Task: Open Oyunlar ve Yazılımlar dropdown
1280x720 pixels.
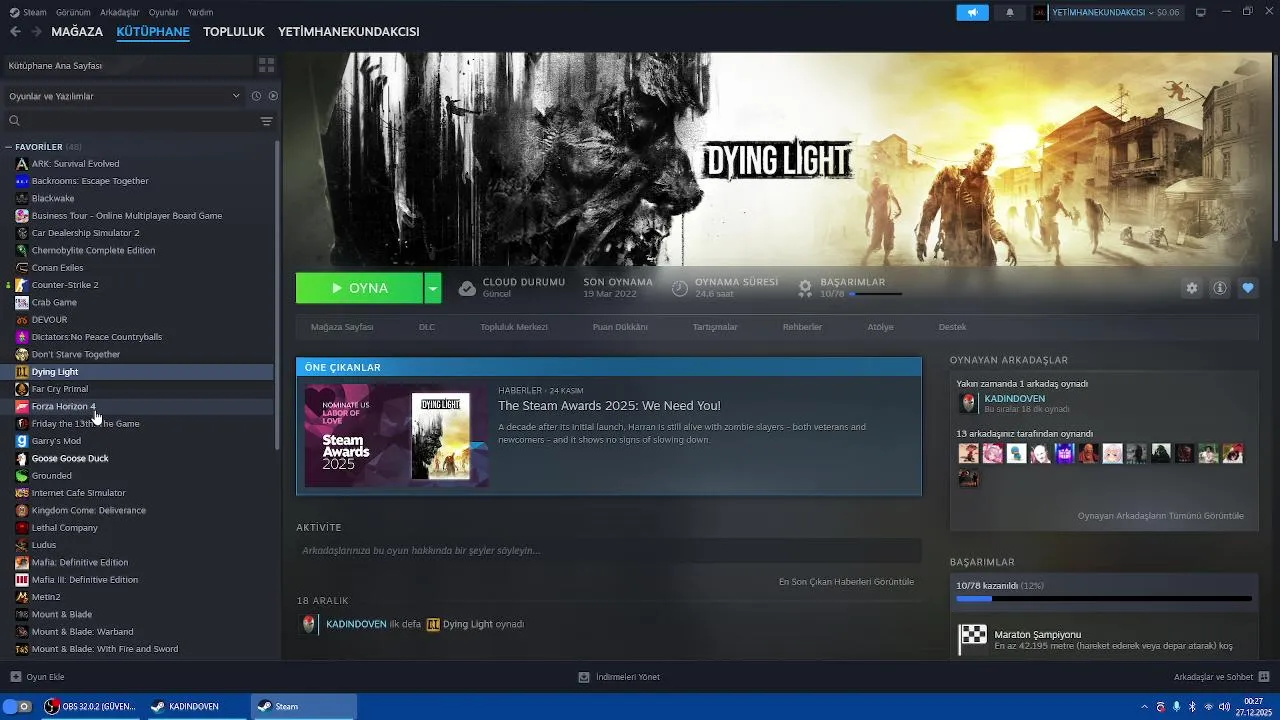Action: click(x=124, y=96)
